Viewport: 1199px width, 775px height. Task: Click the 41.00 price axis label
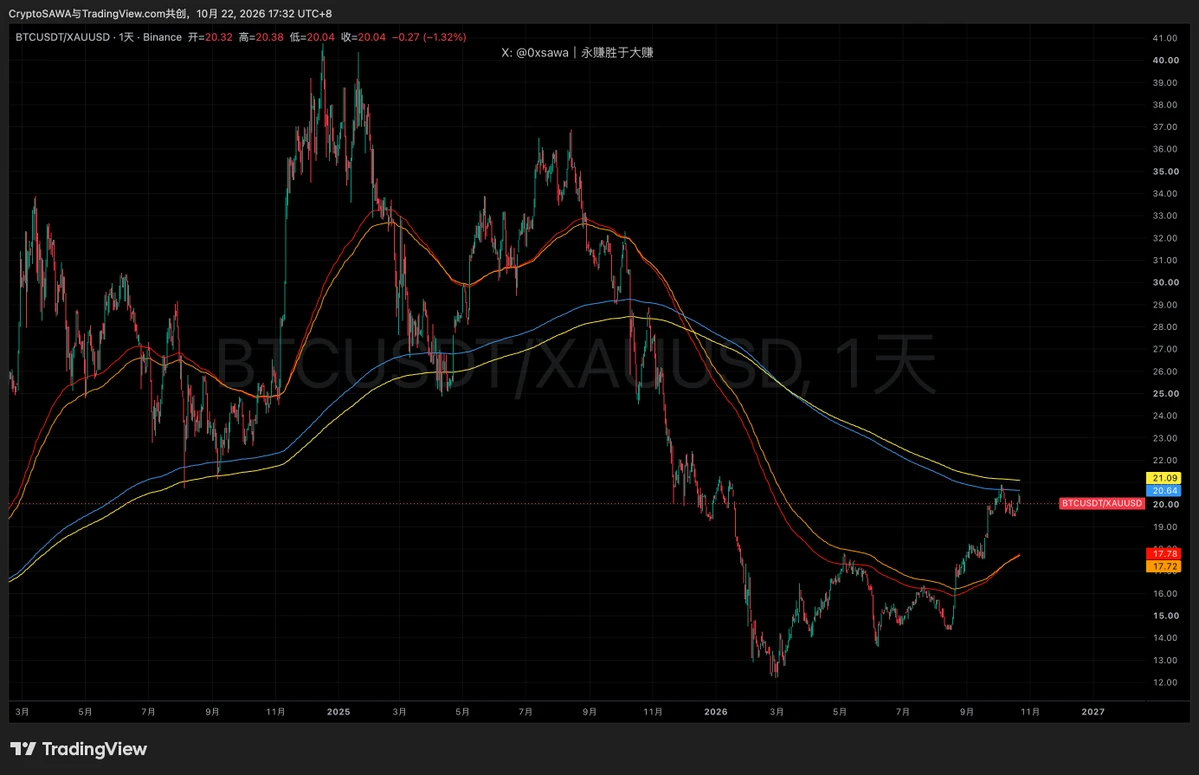pos(1165,37)
